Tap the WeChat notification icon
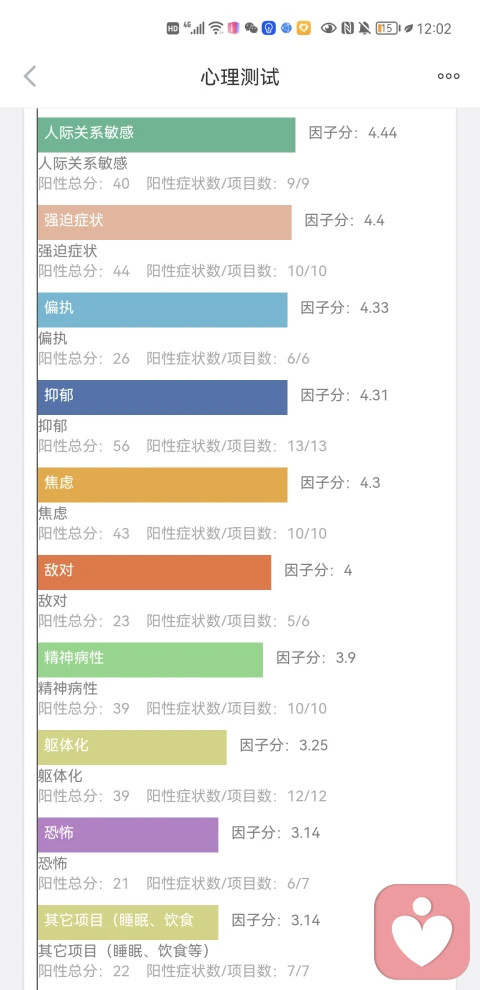Image resolution: width=480 pixels, height=990 pixels. [251, 28]
